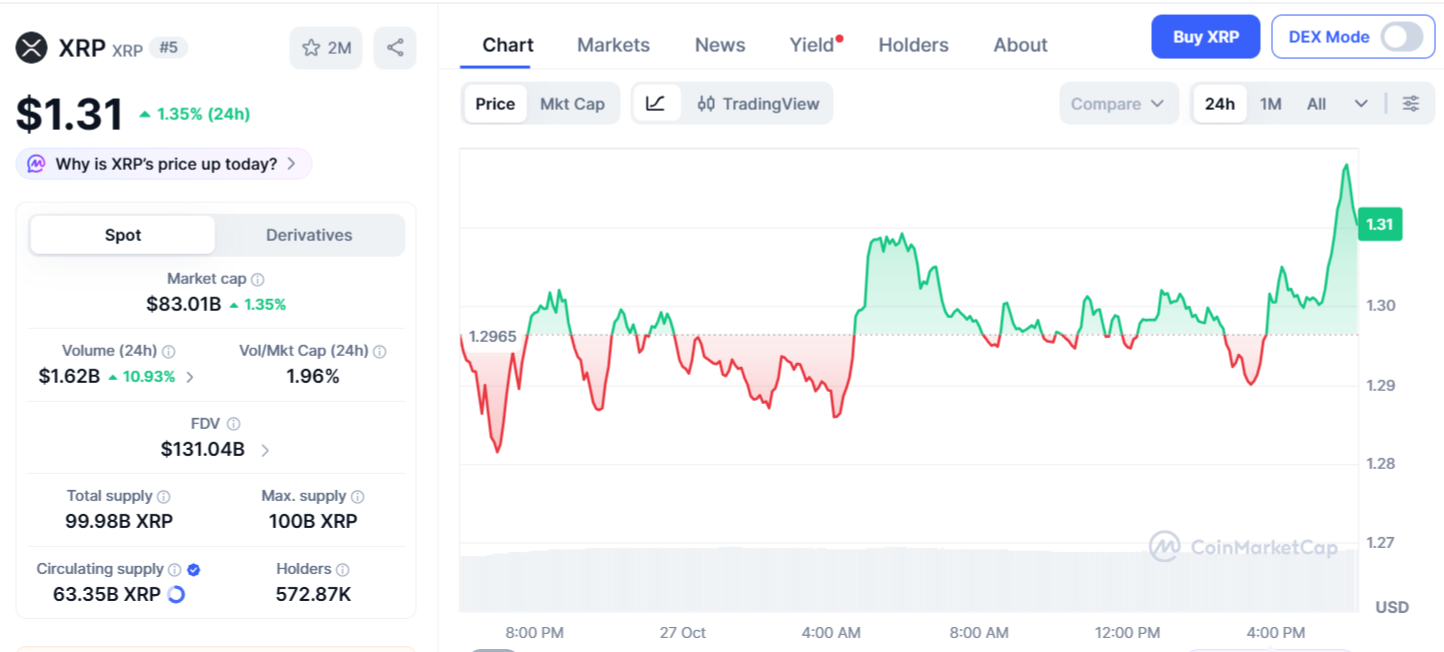This screenshot has height=652, width=1444.
Task: Open the Yield tab
Action: [x=812, y=45]
